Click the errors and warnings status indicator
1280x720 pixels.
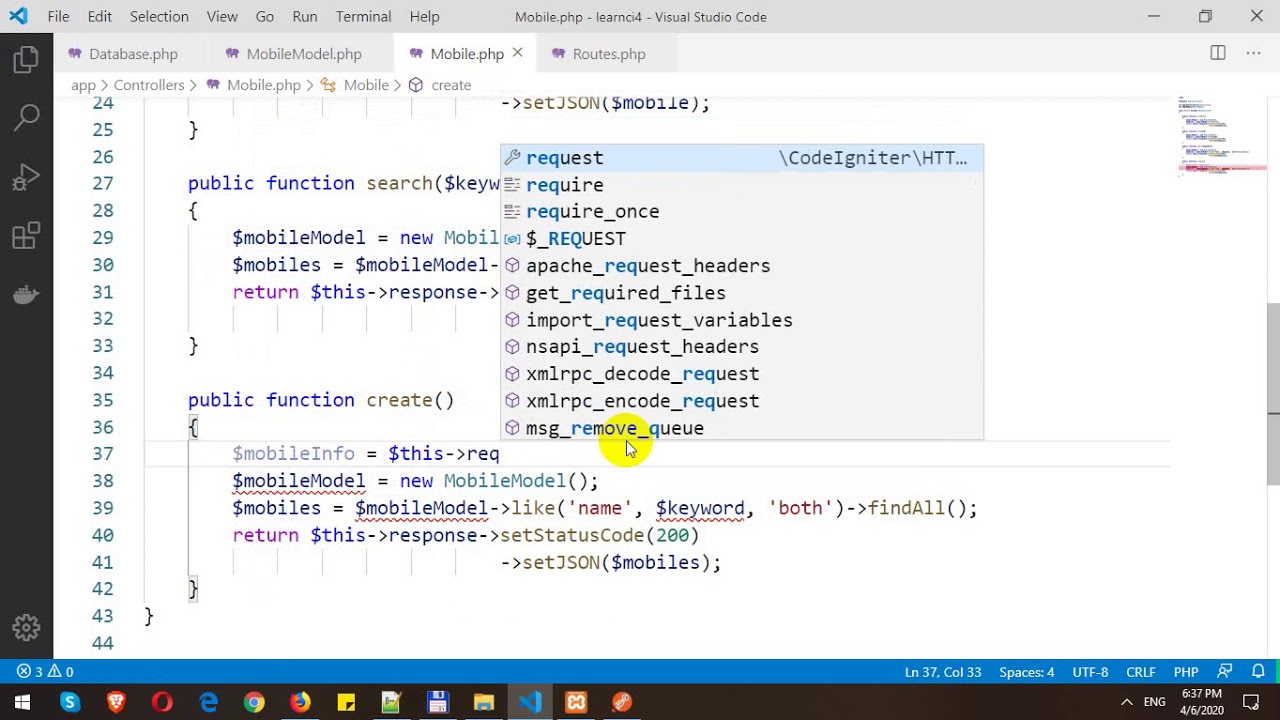[x=45, y=672]
